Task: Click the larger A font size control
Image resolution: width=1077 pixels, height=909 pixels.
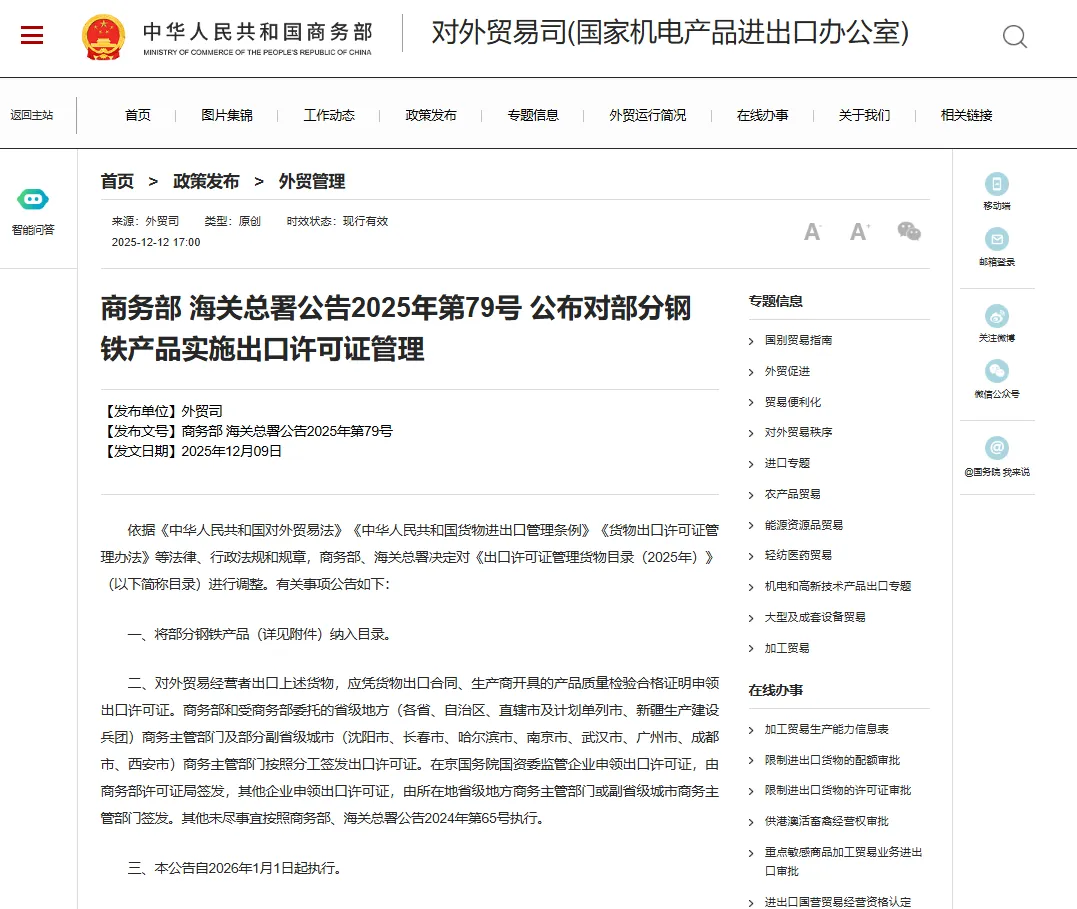Action: [858, 231]
